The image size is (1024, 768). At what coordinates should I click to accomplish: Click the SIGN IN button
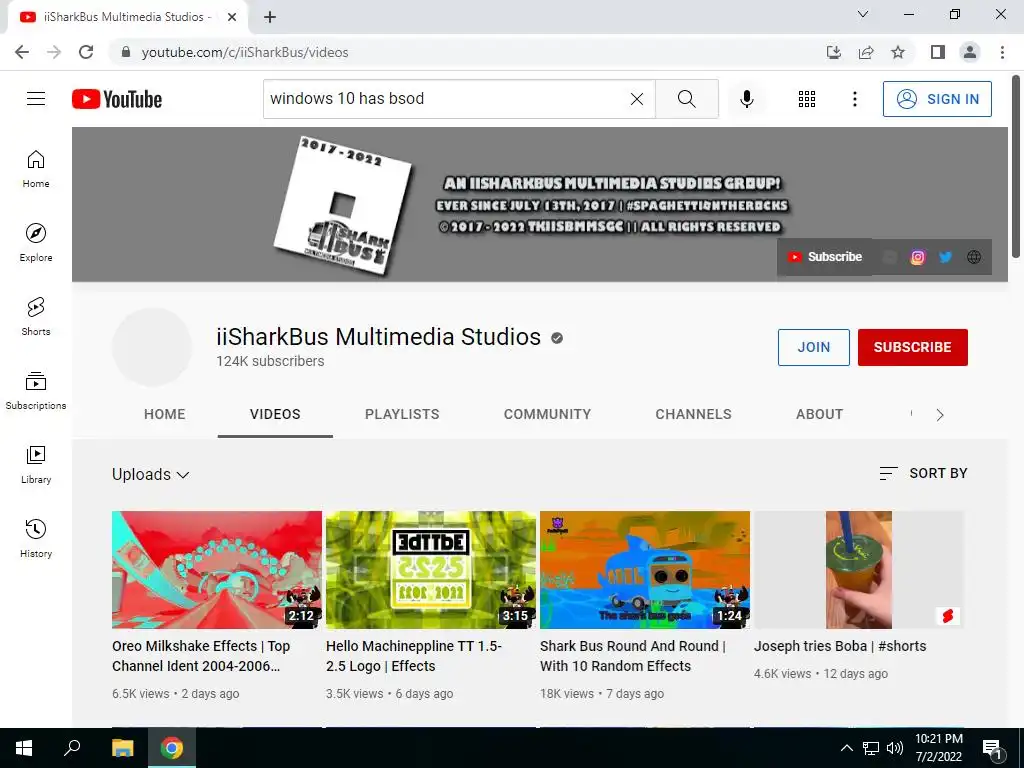coord(937,99)
